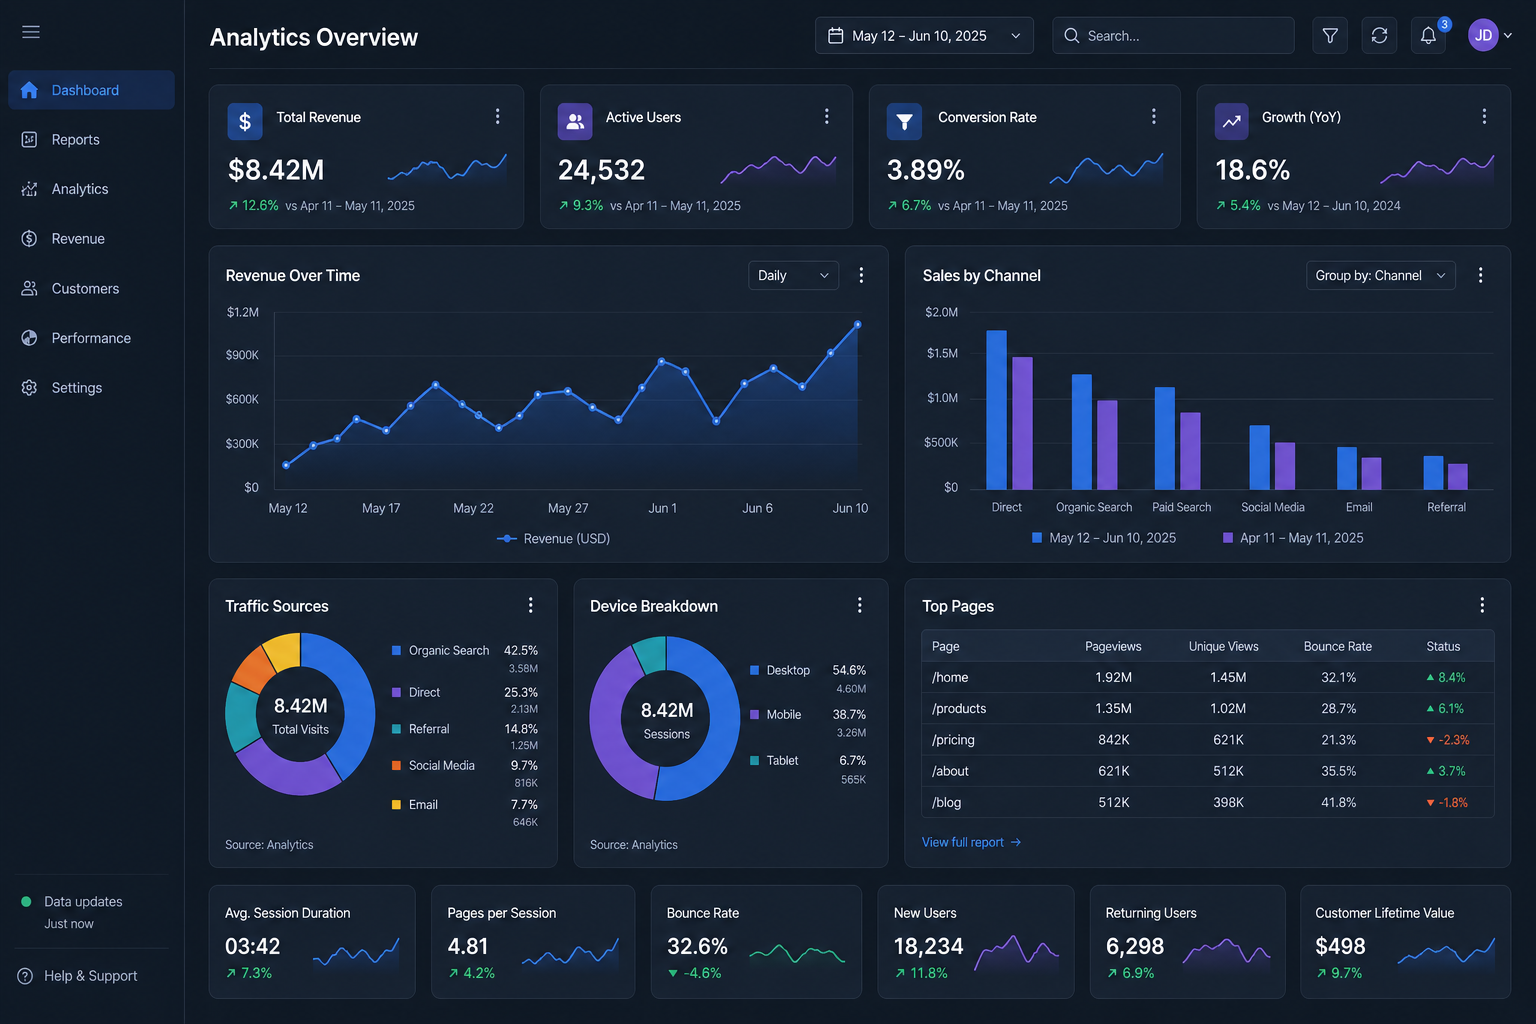Viewport: 1536px width, 1024px height.
Task: Click the Total Revenue dollar icon
Action: pos(245,121)
